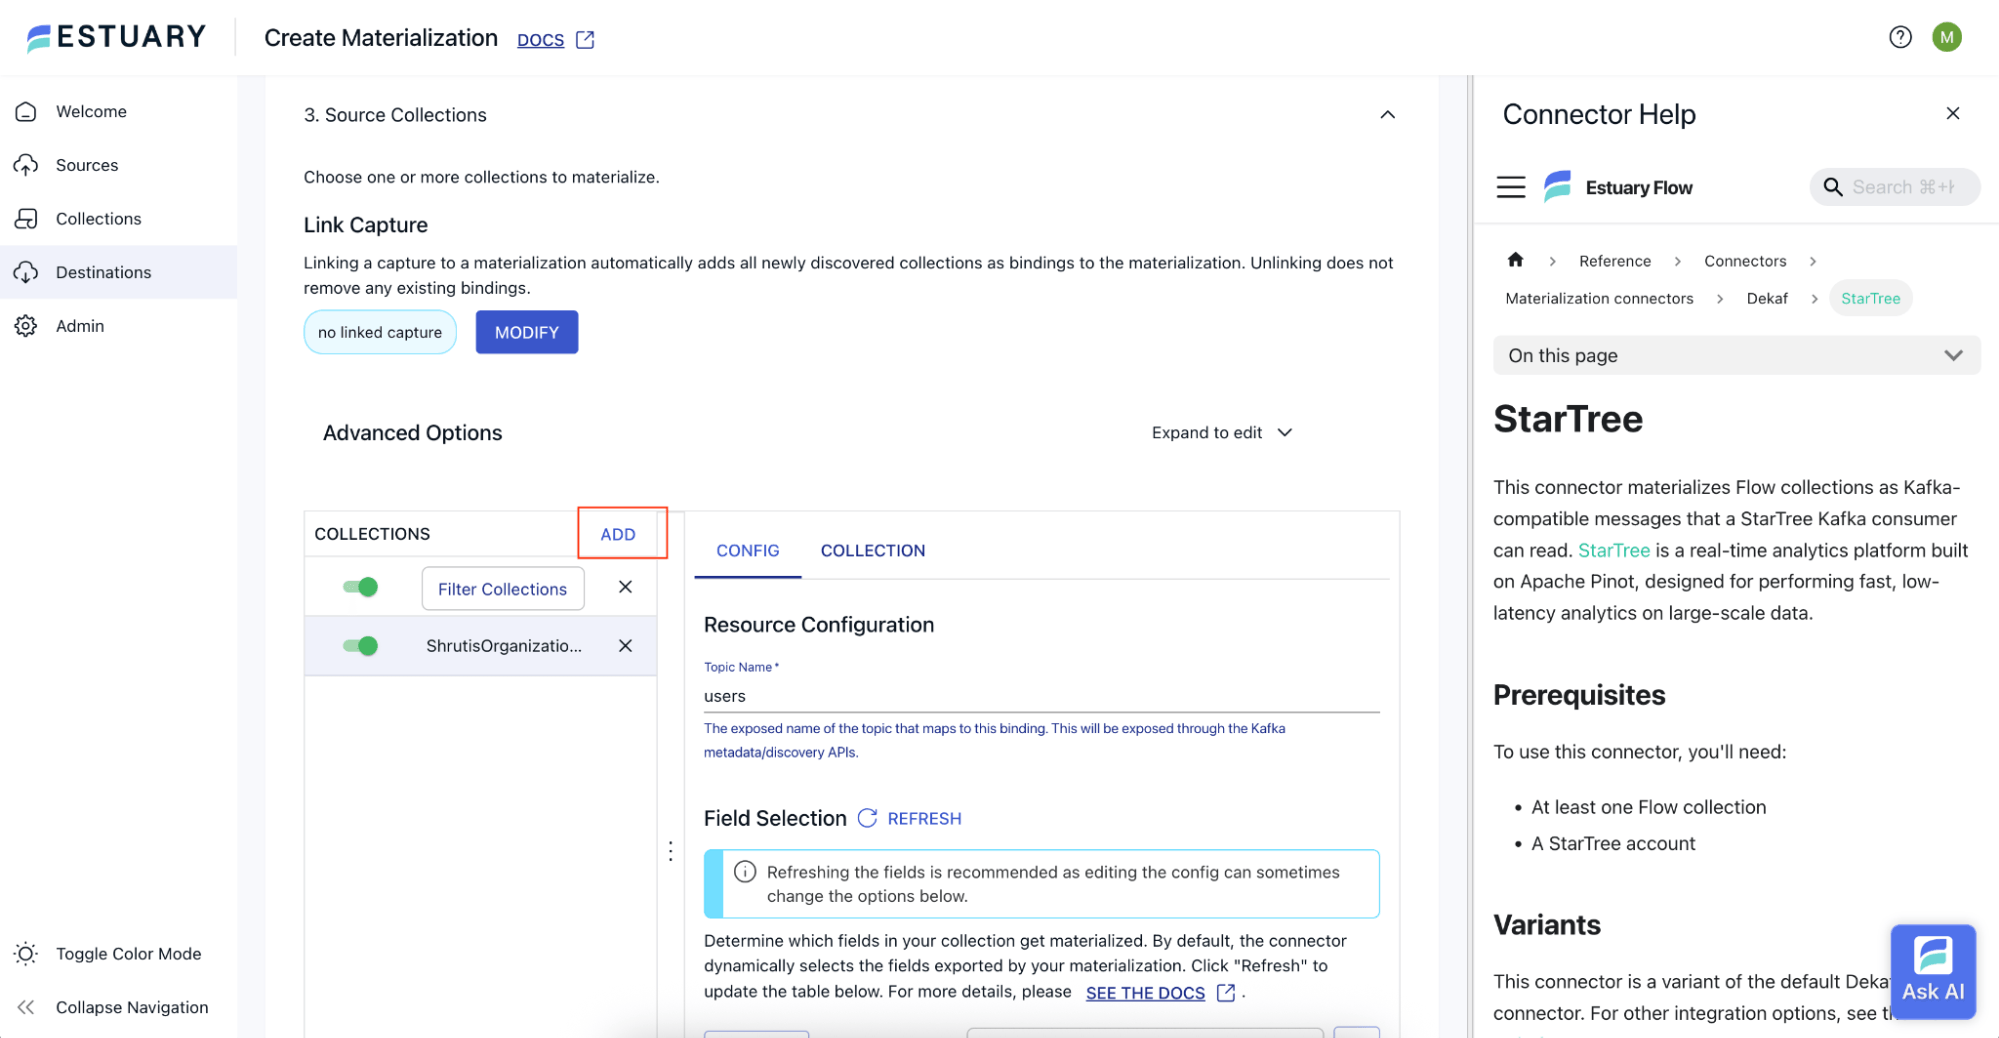Remove the ShrutisOrganizatio... collection with its X
The height and width of the screenshot is (1038, 1999).
(x=625, y=646)
